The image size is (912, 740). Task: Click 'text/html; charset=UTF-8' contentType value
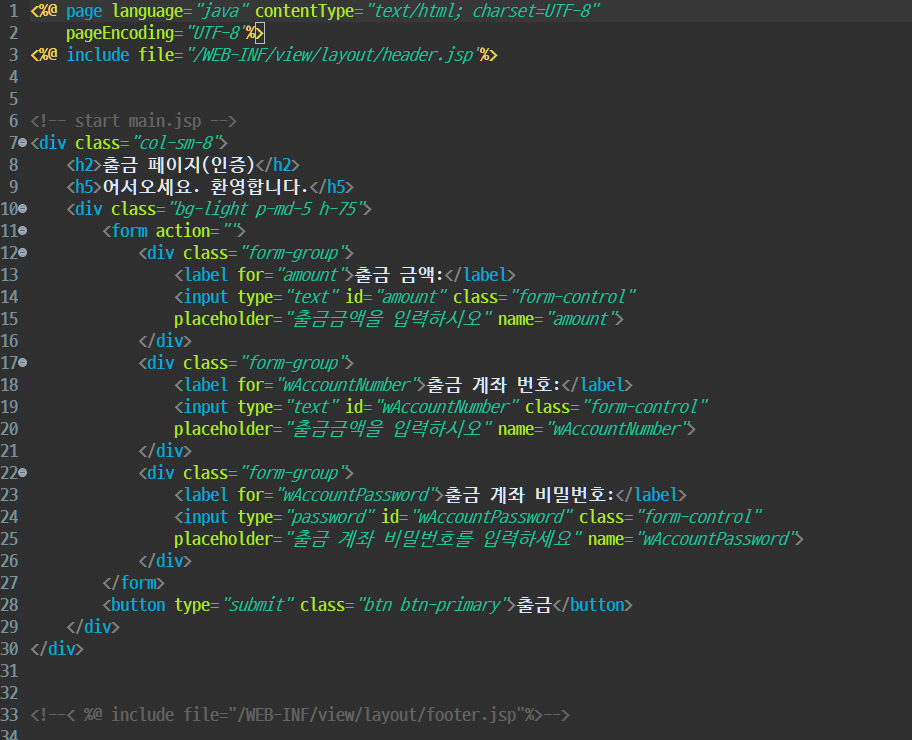coord(483,11)
